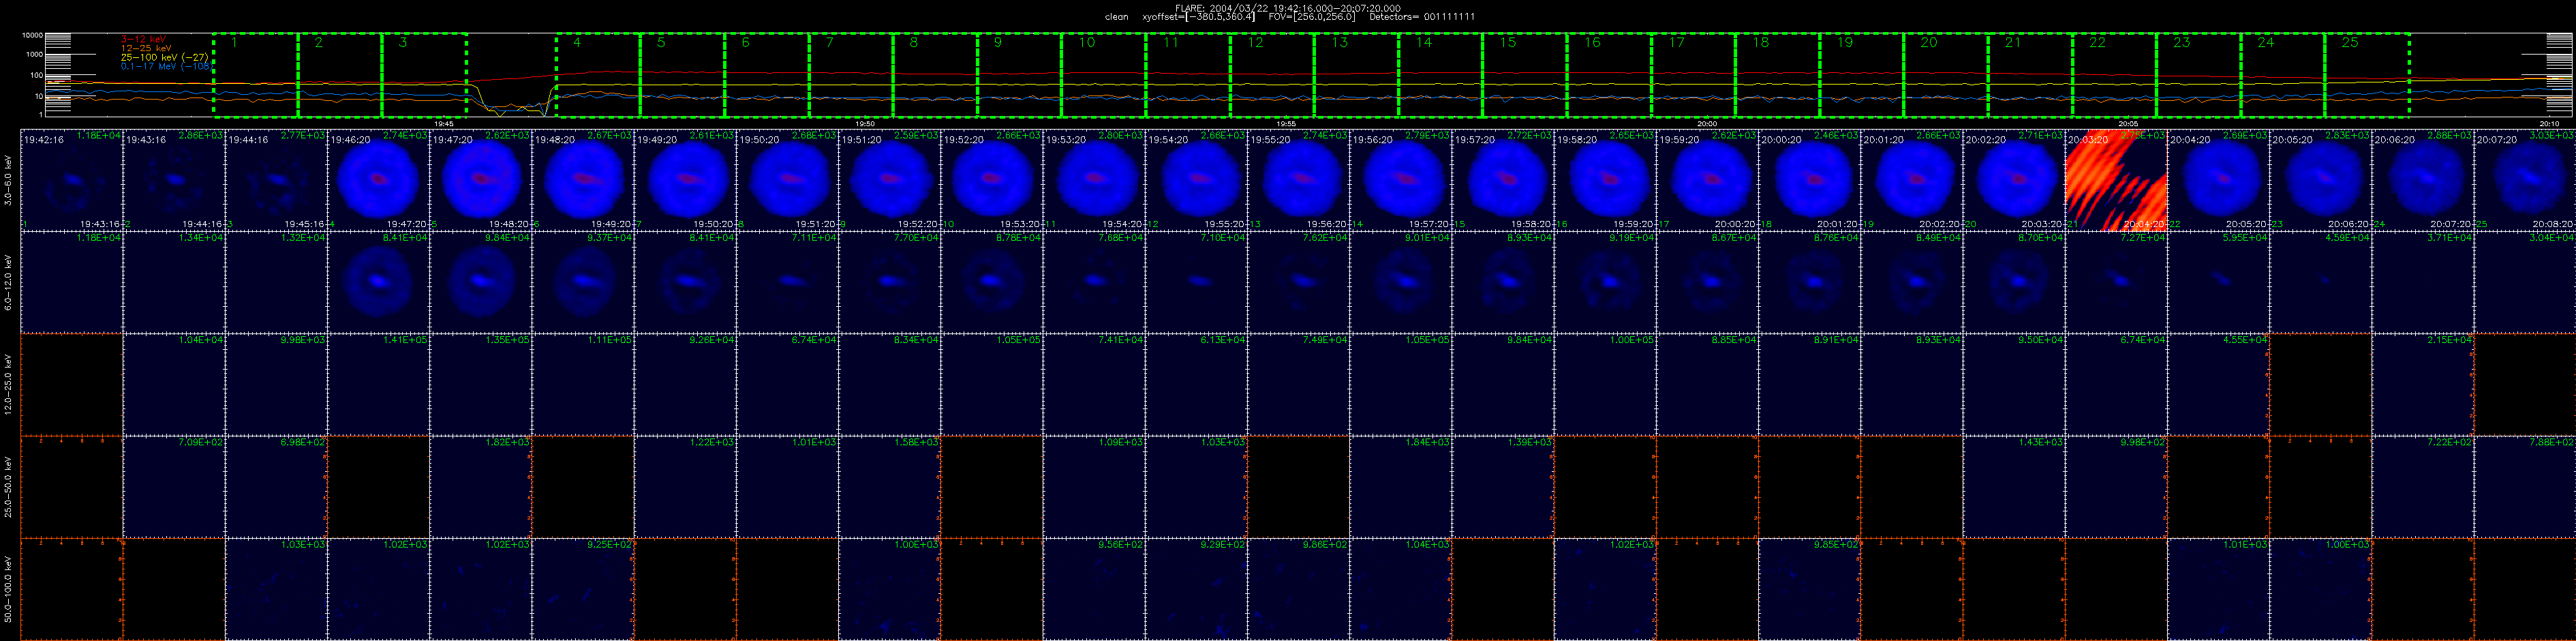This screenshot has height=641, width=2576.
Task: Click the 19:50 time axis tick label
Action: pos(865,123)
